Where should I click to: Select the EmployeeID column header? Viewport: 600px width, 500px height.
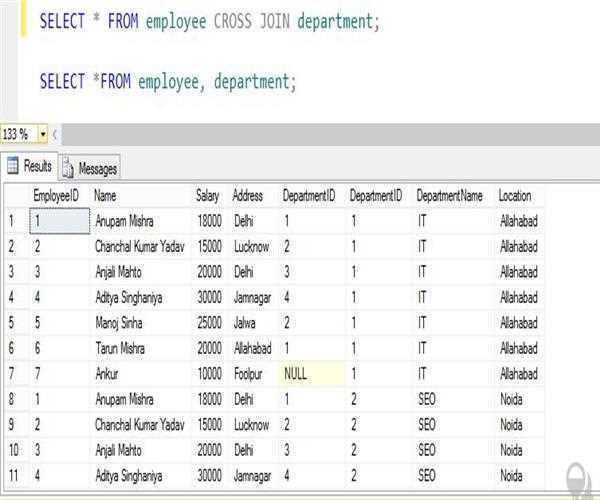pyautogui.click(x=55, y=196)
